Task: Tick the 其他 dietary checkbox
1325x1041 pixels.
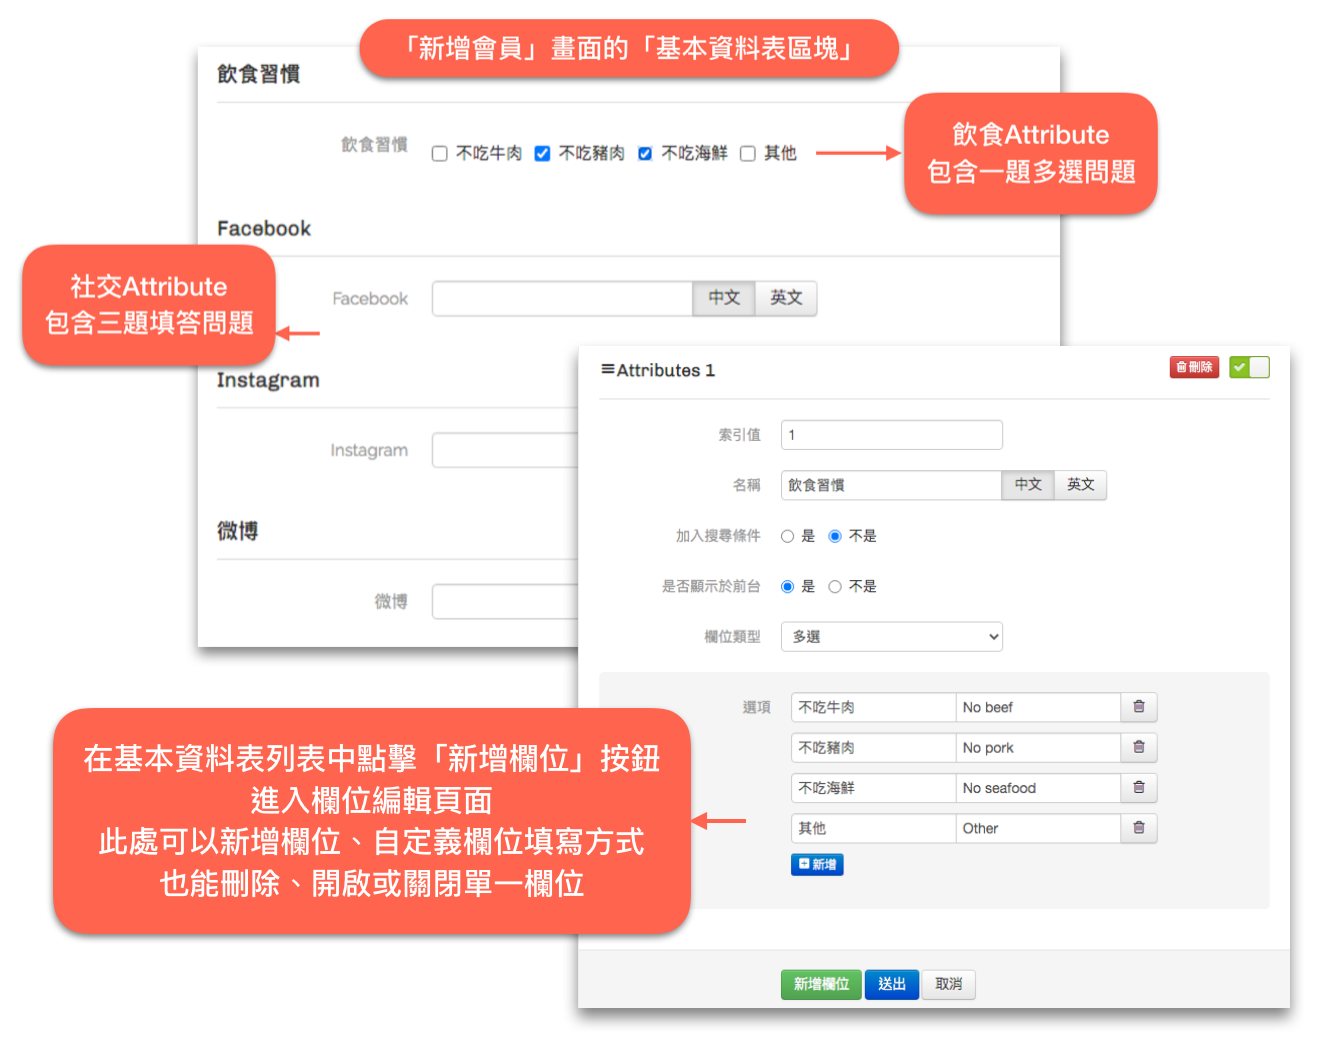Action: [747, 153]
